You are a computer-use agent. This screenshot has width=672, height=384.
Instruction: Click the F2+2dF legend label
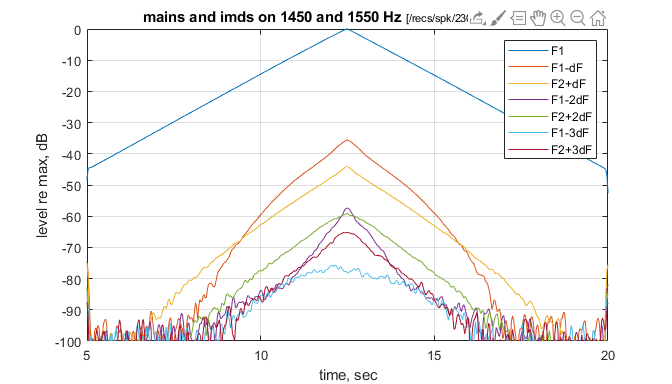[x=571, y=117]
